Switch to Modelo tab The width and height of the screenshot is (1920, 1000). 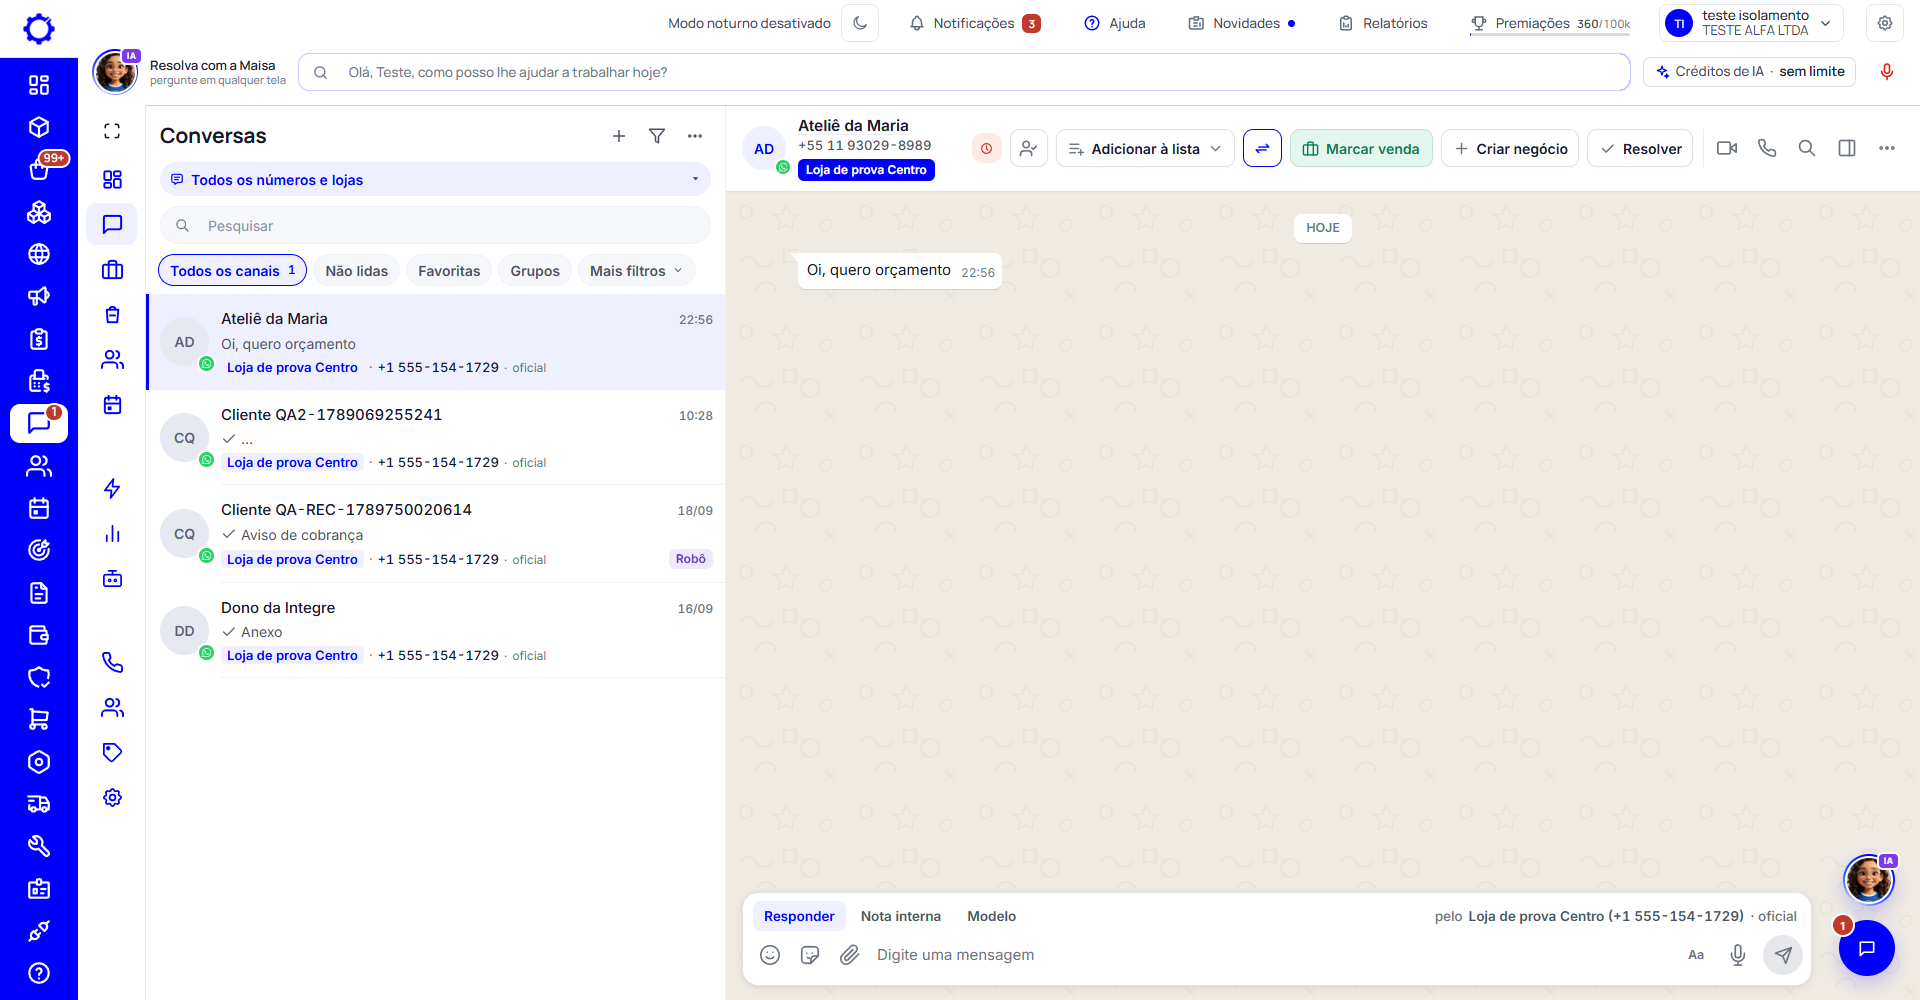[x=992, y=916]
